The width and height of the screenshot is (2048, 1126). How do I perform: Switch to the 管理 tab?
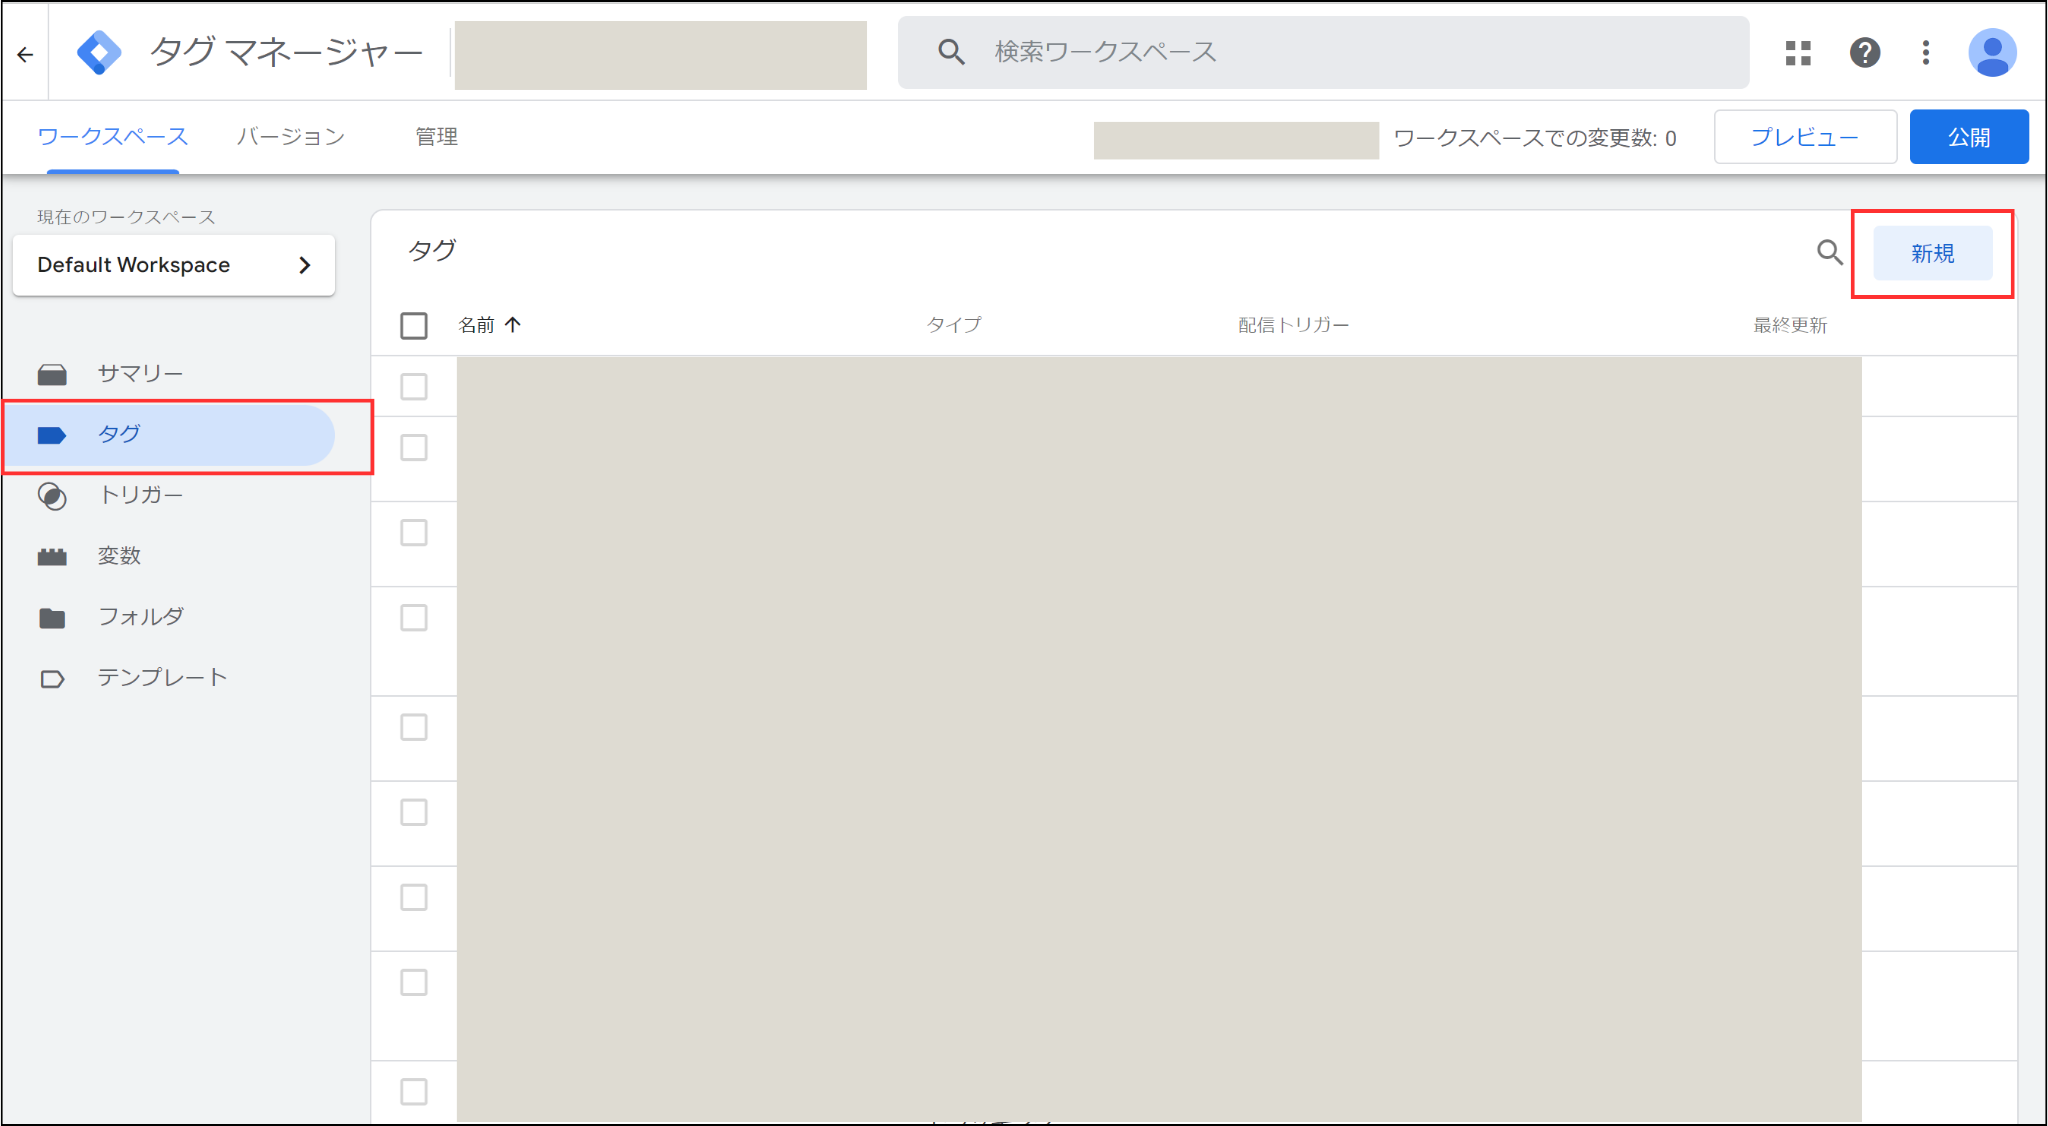tap(436, 137)
